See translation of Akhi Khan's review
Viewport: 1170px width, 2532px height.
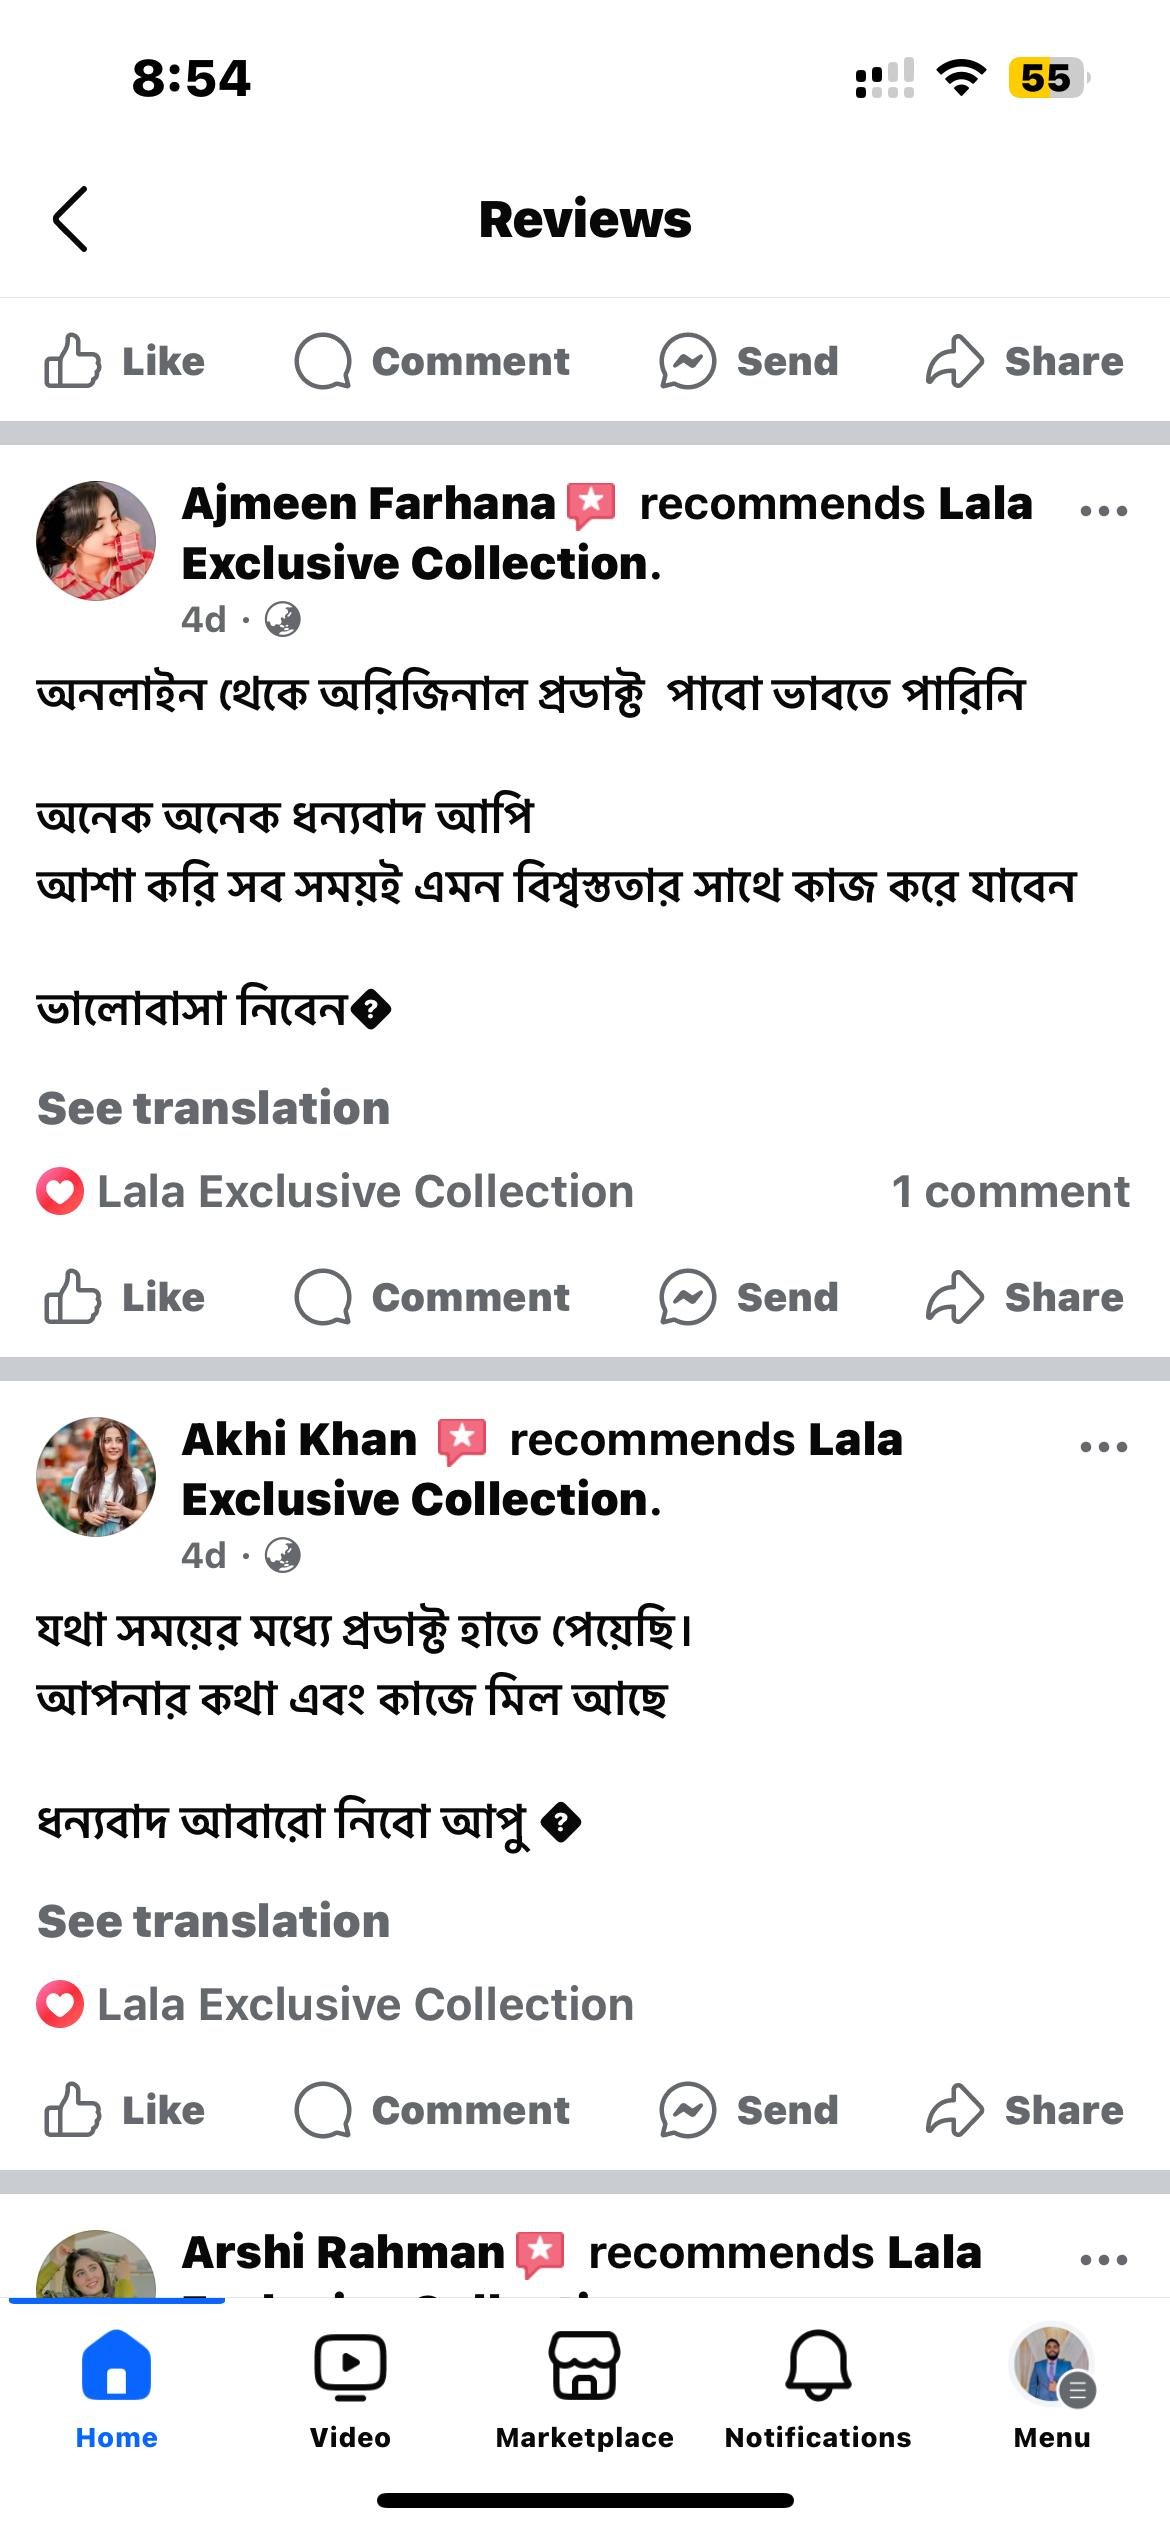point(213,1921)
